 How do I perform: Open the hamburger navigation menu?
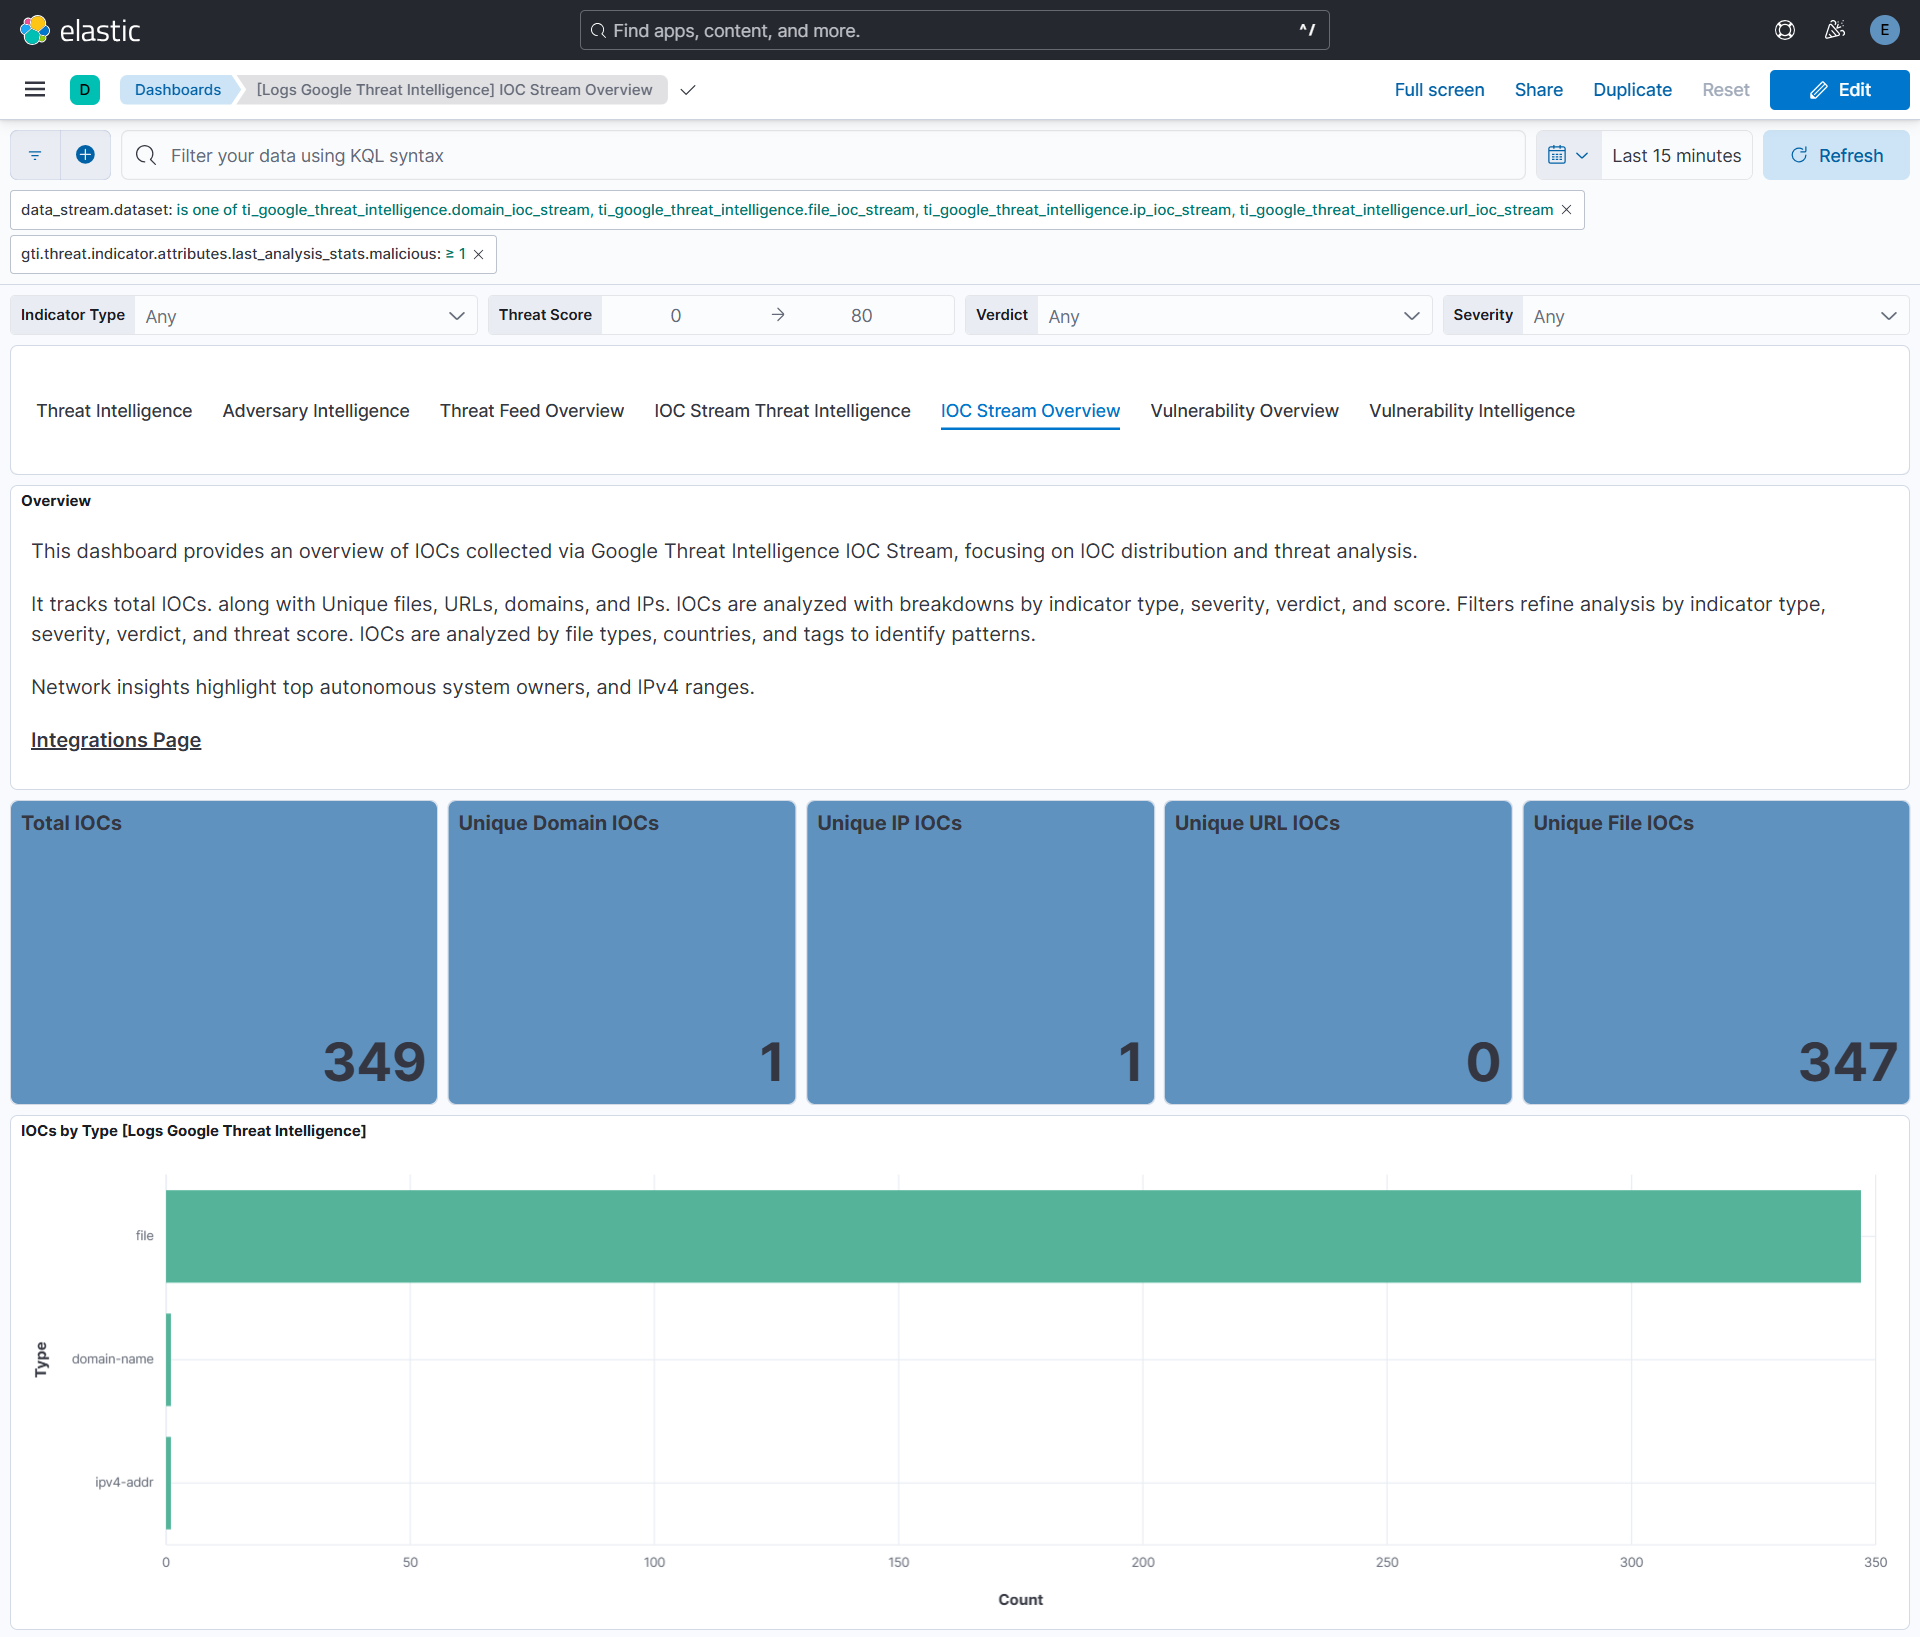coord(35,90)
